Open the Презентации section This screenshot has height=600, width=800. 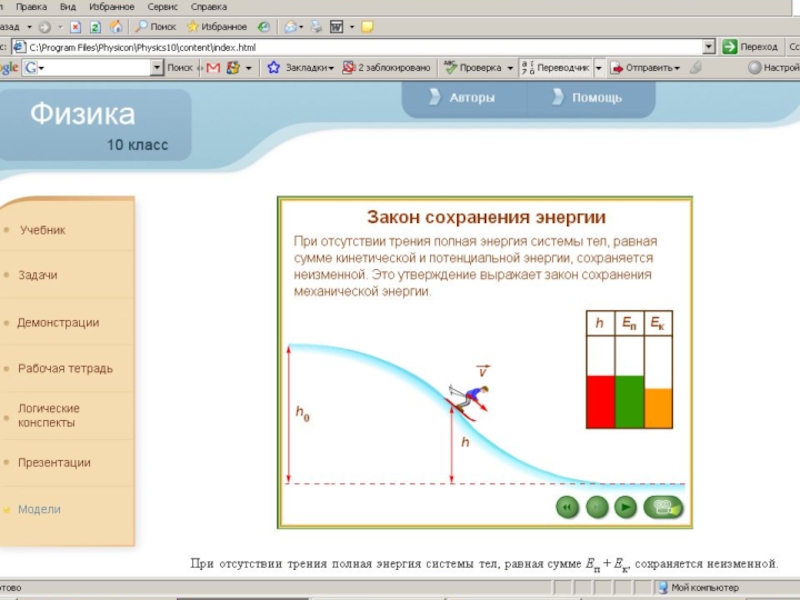[54, 463]
